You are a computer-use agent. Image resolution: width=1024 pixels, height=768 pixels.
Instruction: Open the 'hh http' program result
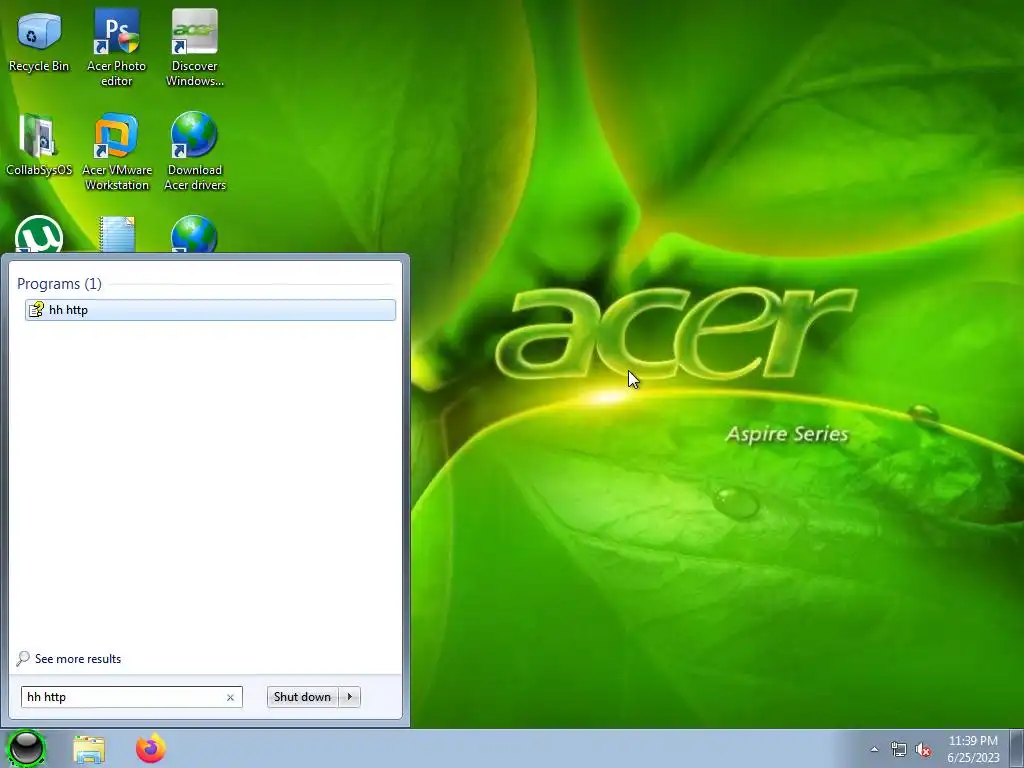pos(210,310)
